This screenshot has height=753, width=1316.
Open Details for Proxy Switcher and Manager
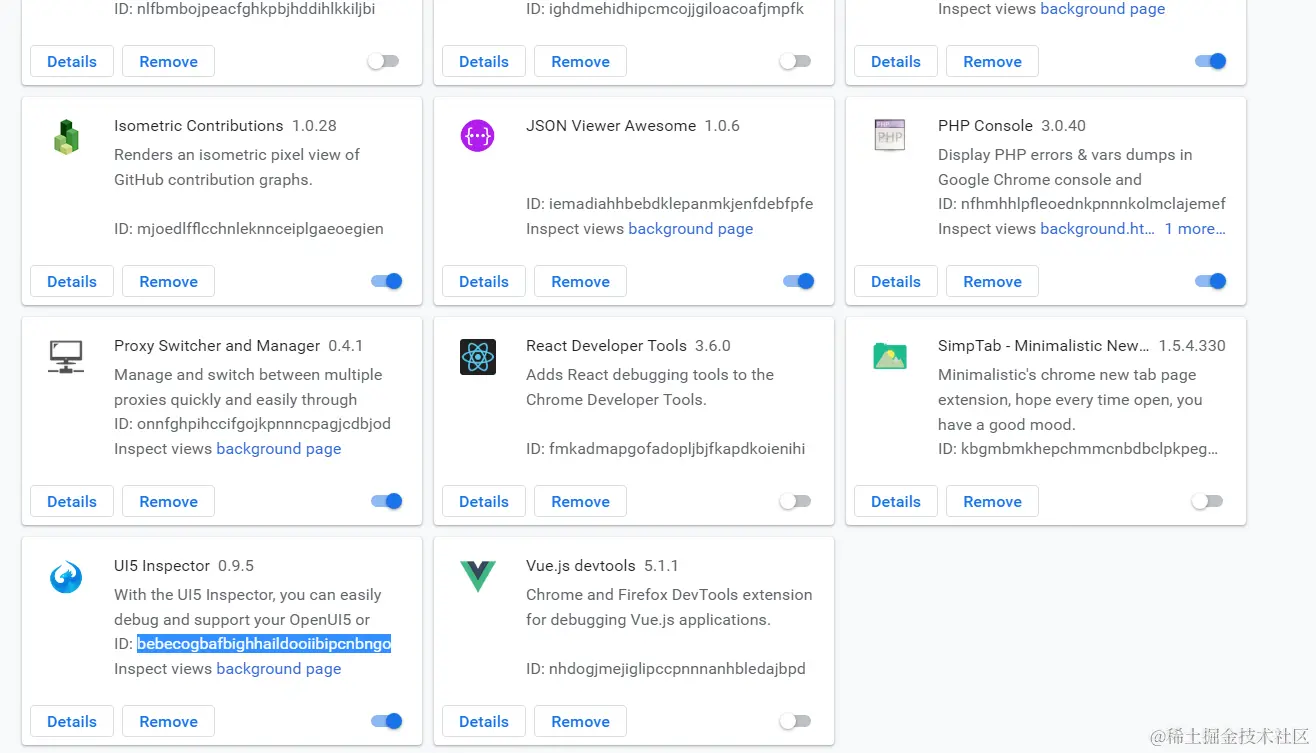click(72, 501)
